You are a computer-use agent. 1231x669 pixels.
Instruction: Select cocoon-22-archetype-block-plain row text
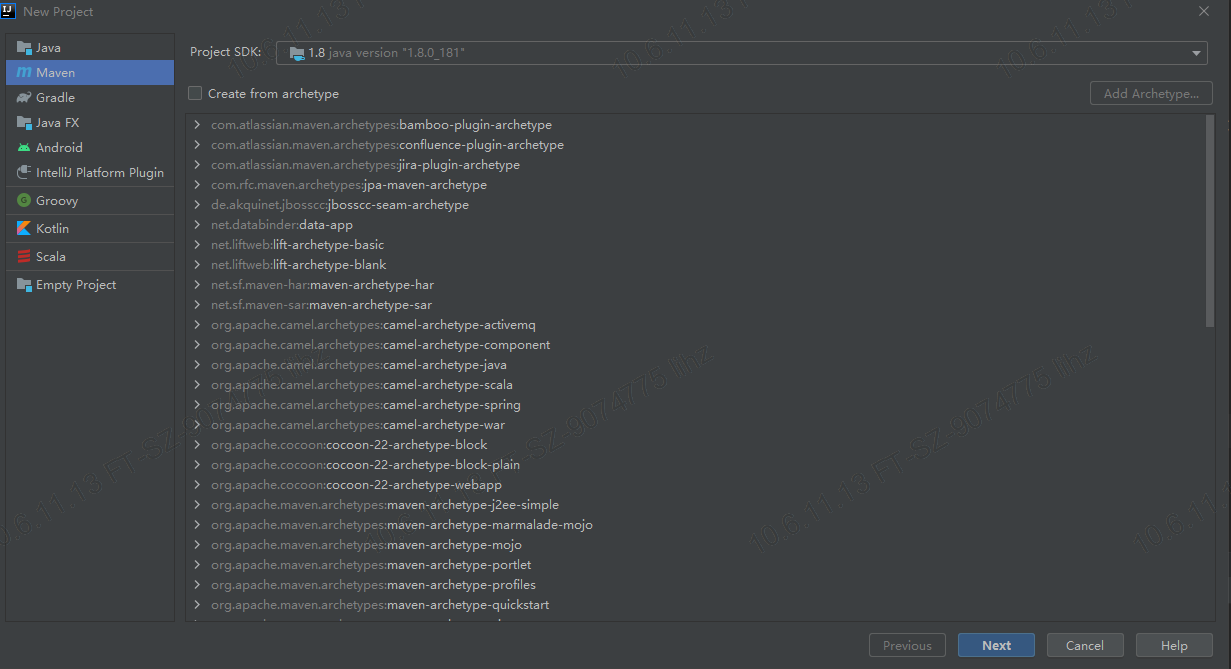pos(365,465)
